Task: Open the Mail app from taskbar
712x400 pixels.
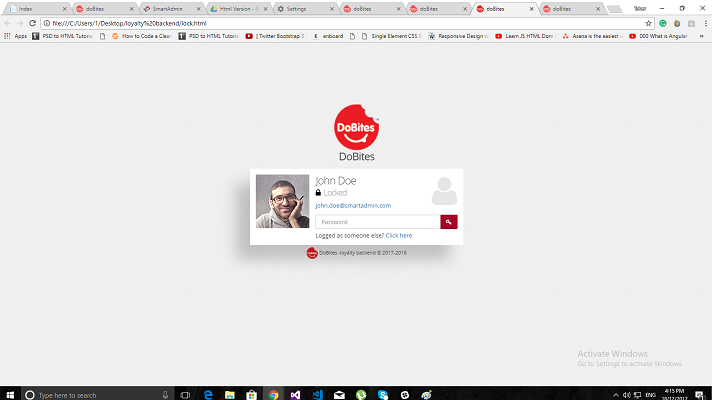Action: (339, 395)
